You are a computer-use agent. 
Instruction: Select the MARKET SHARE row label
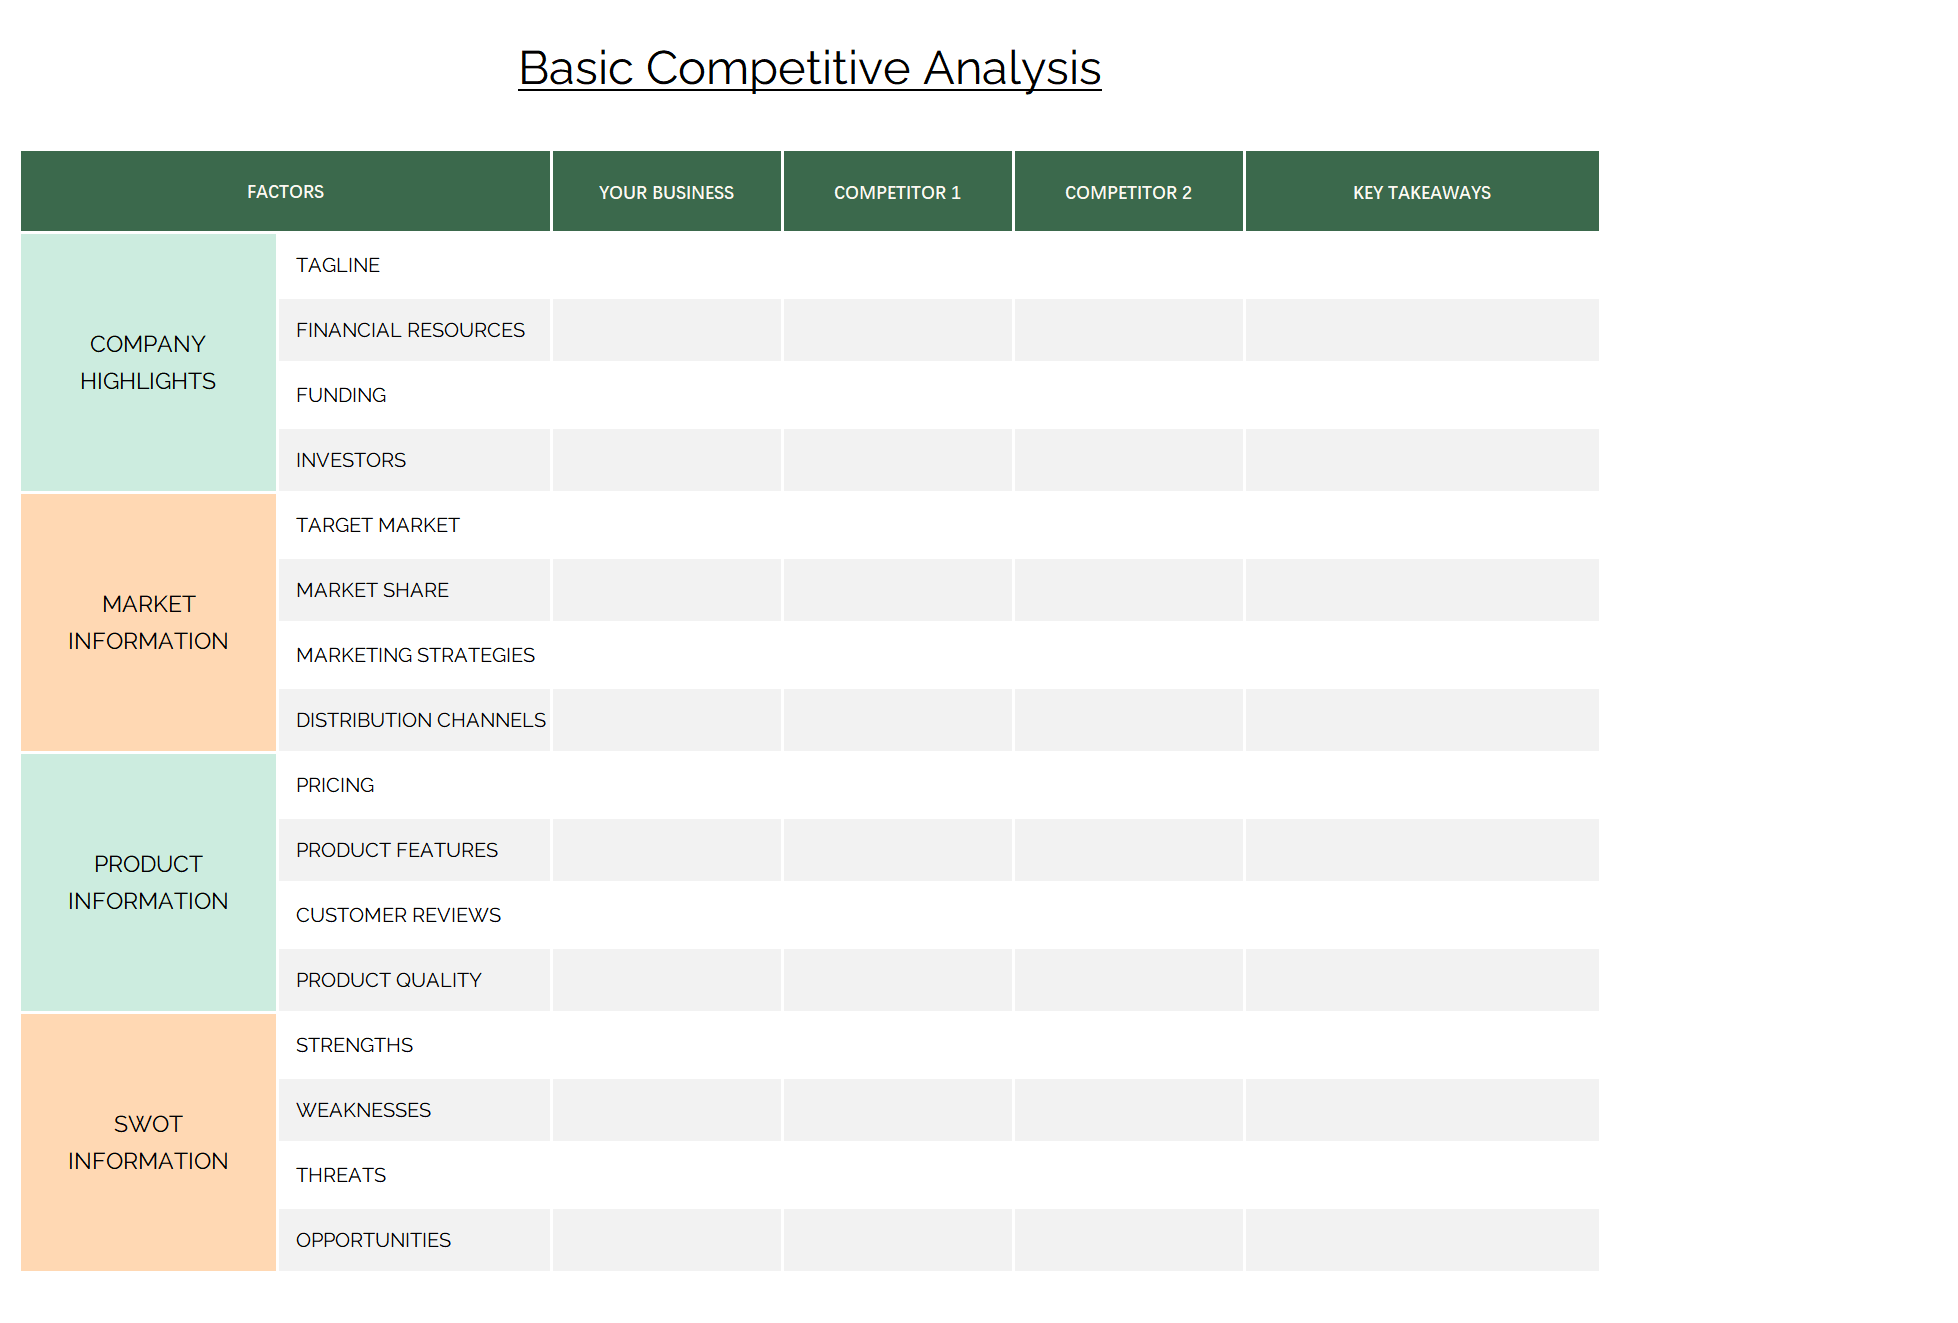click(372, 590)
